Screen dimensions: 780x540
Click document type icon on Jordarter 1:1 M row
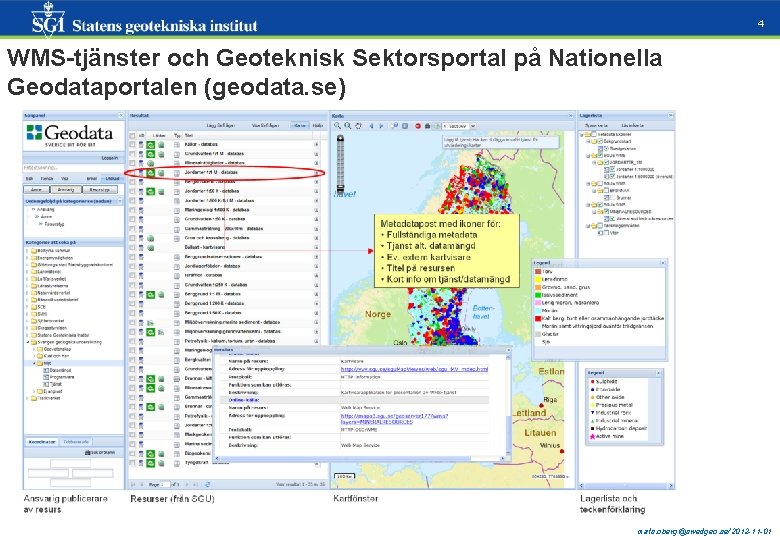pos(177,173)
